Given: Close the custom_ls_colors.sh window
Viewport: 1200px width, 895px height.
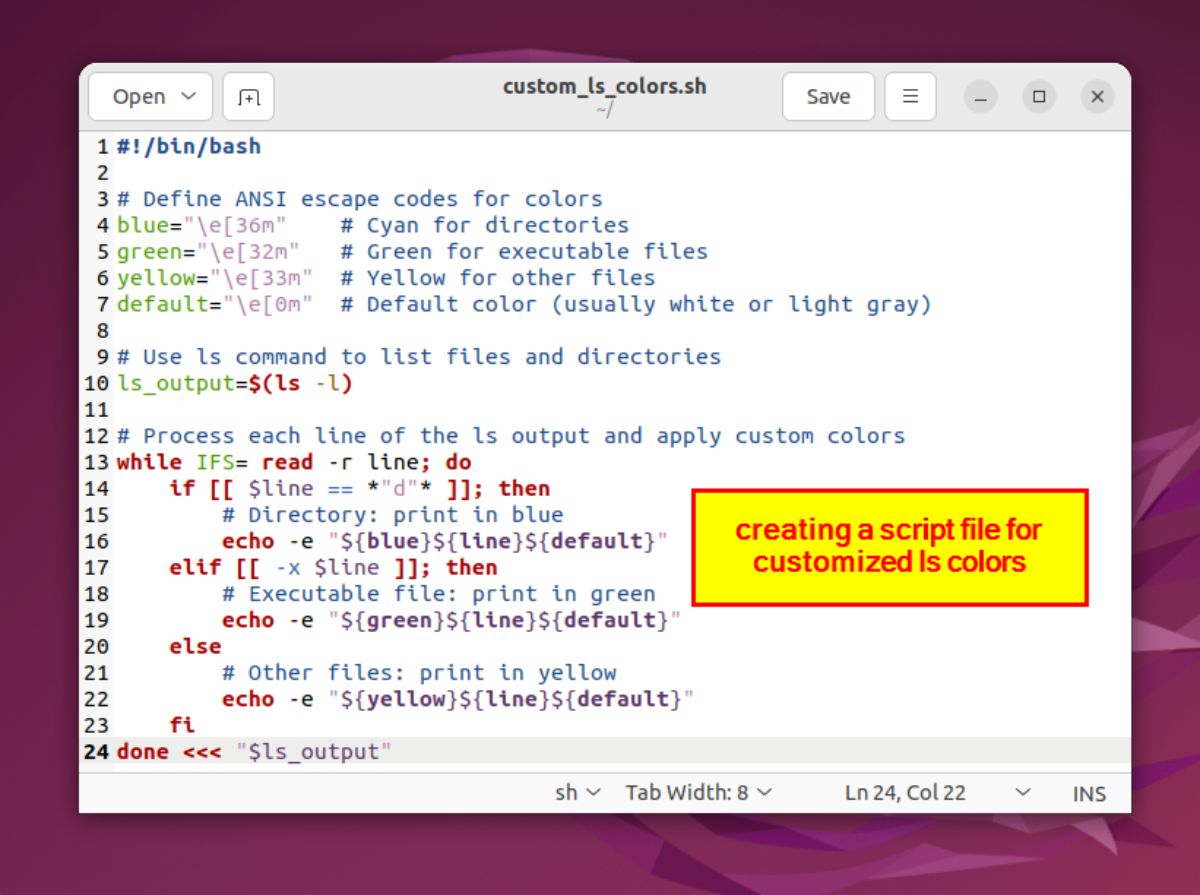Looking at the screenshot, I should pyautogui.click(x=1097, y=96).
